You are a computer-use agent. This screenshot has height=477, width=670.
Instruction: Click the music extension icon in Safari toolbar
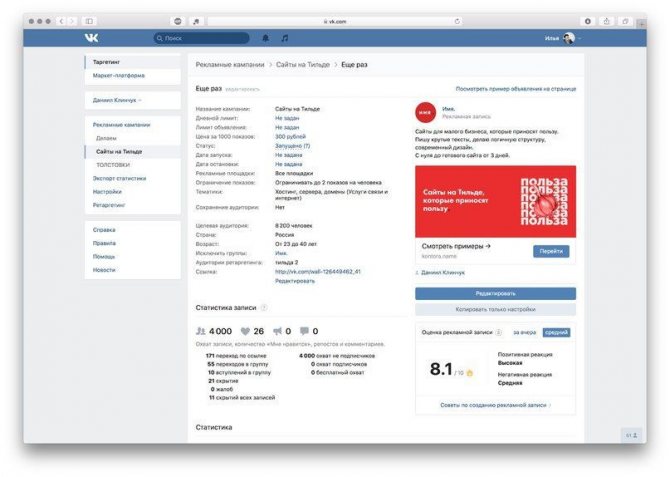click(x=196, y=21)
